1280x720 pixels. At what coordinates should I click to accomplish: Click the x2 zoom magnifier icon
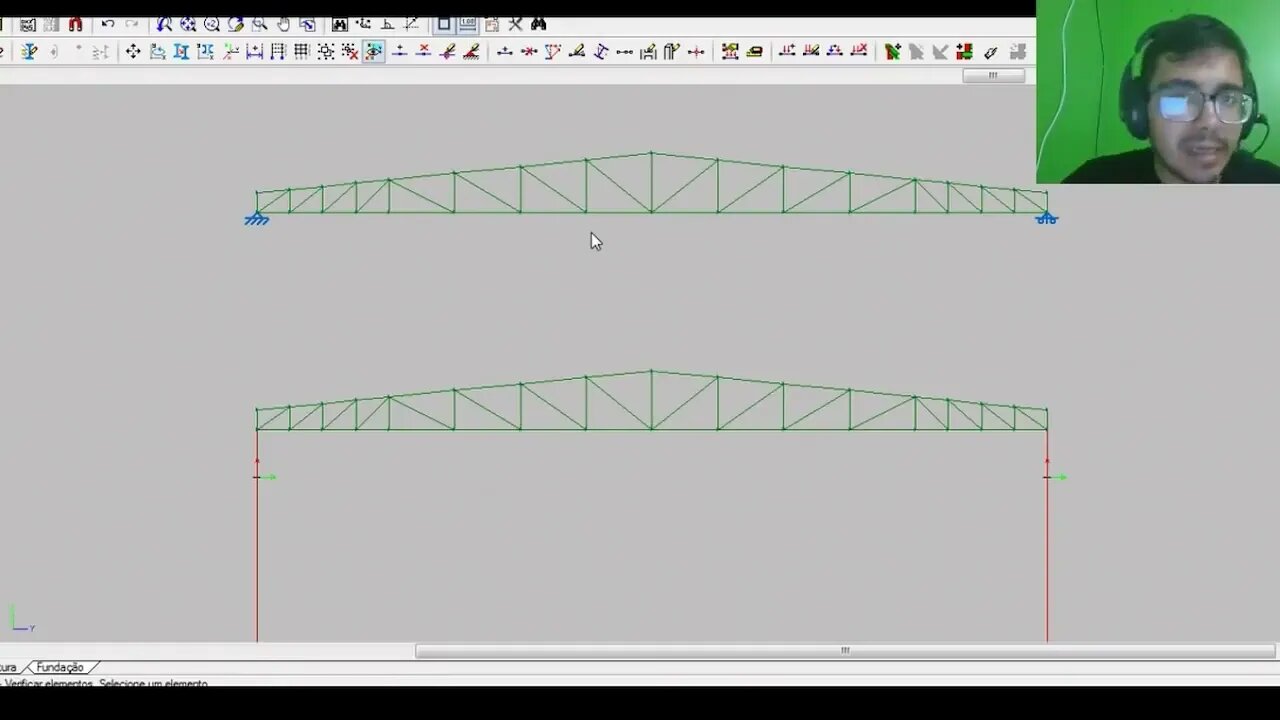point(212,24)
